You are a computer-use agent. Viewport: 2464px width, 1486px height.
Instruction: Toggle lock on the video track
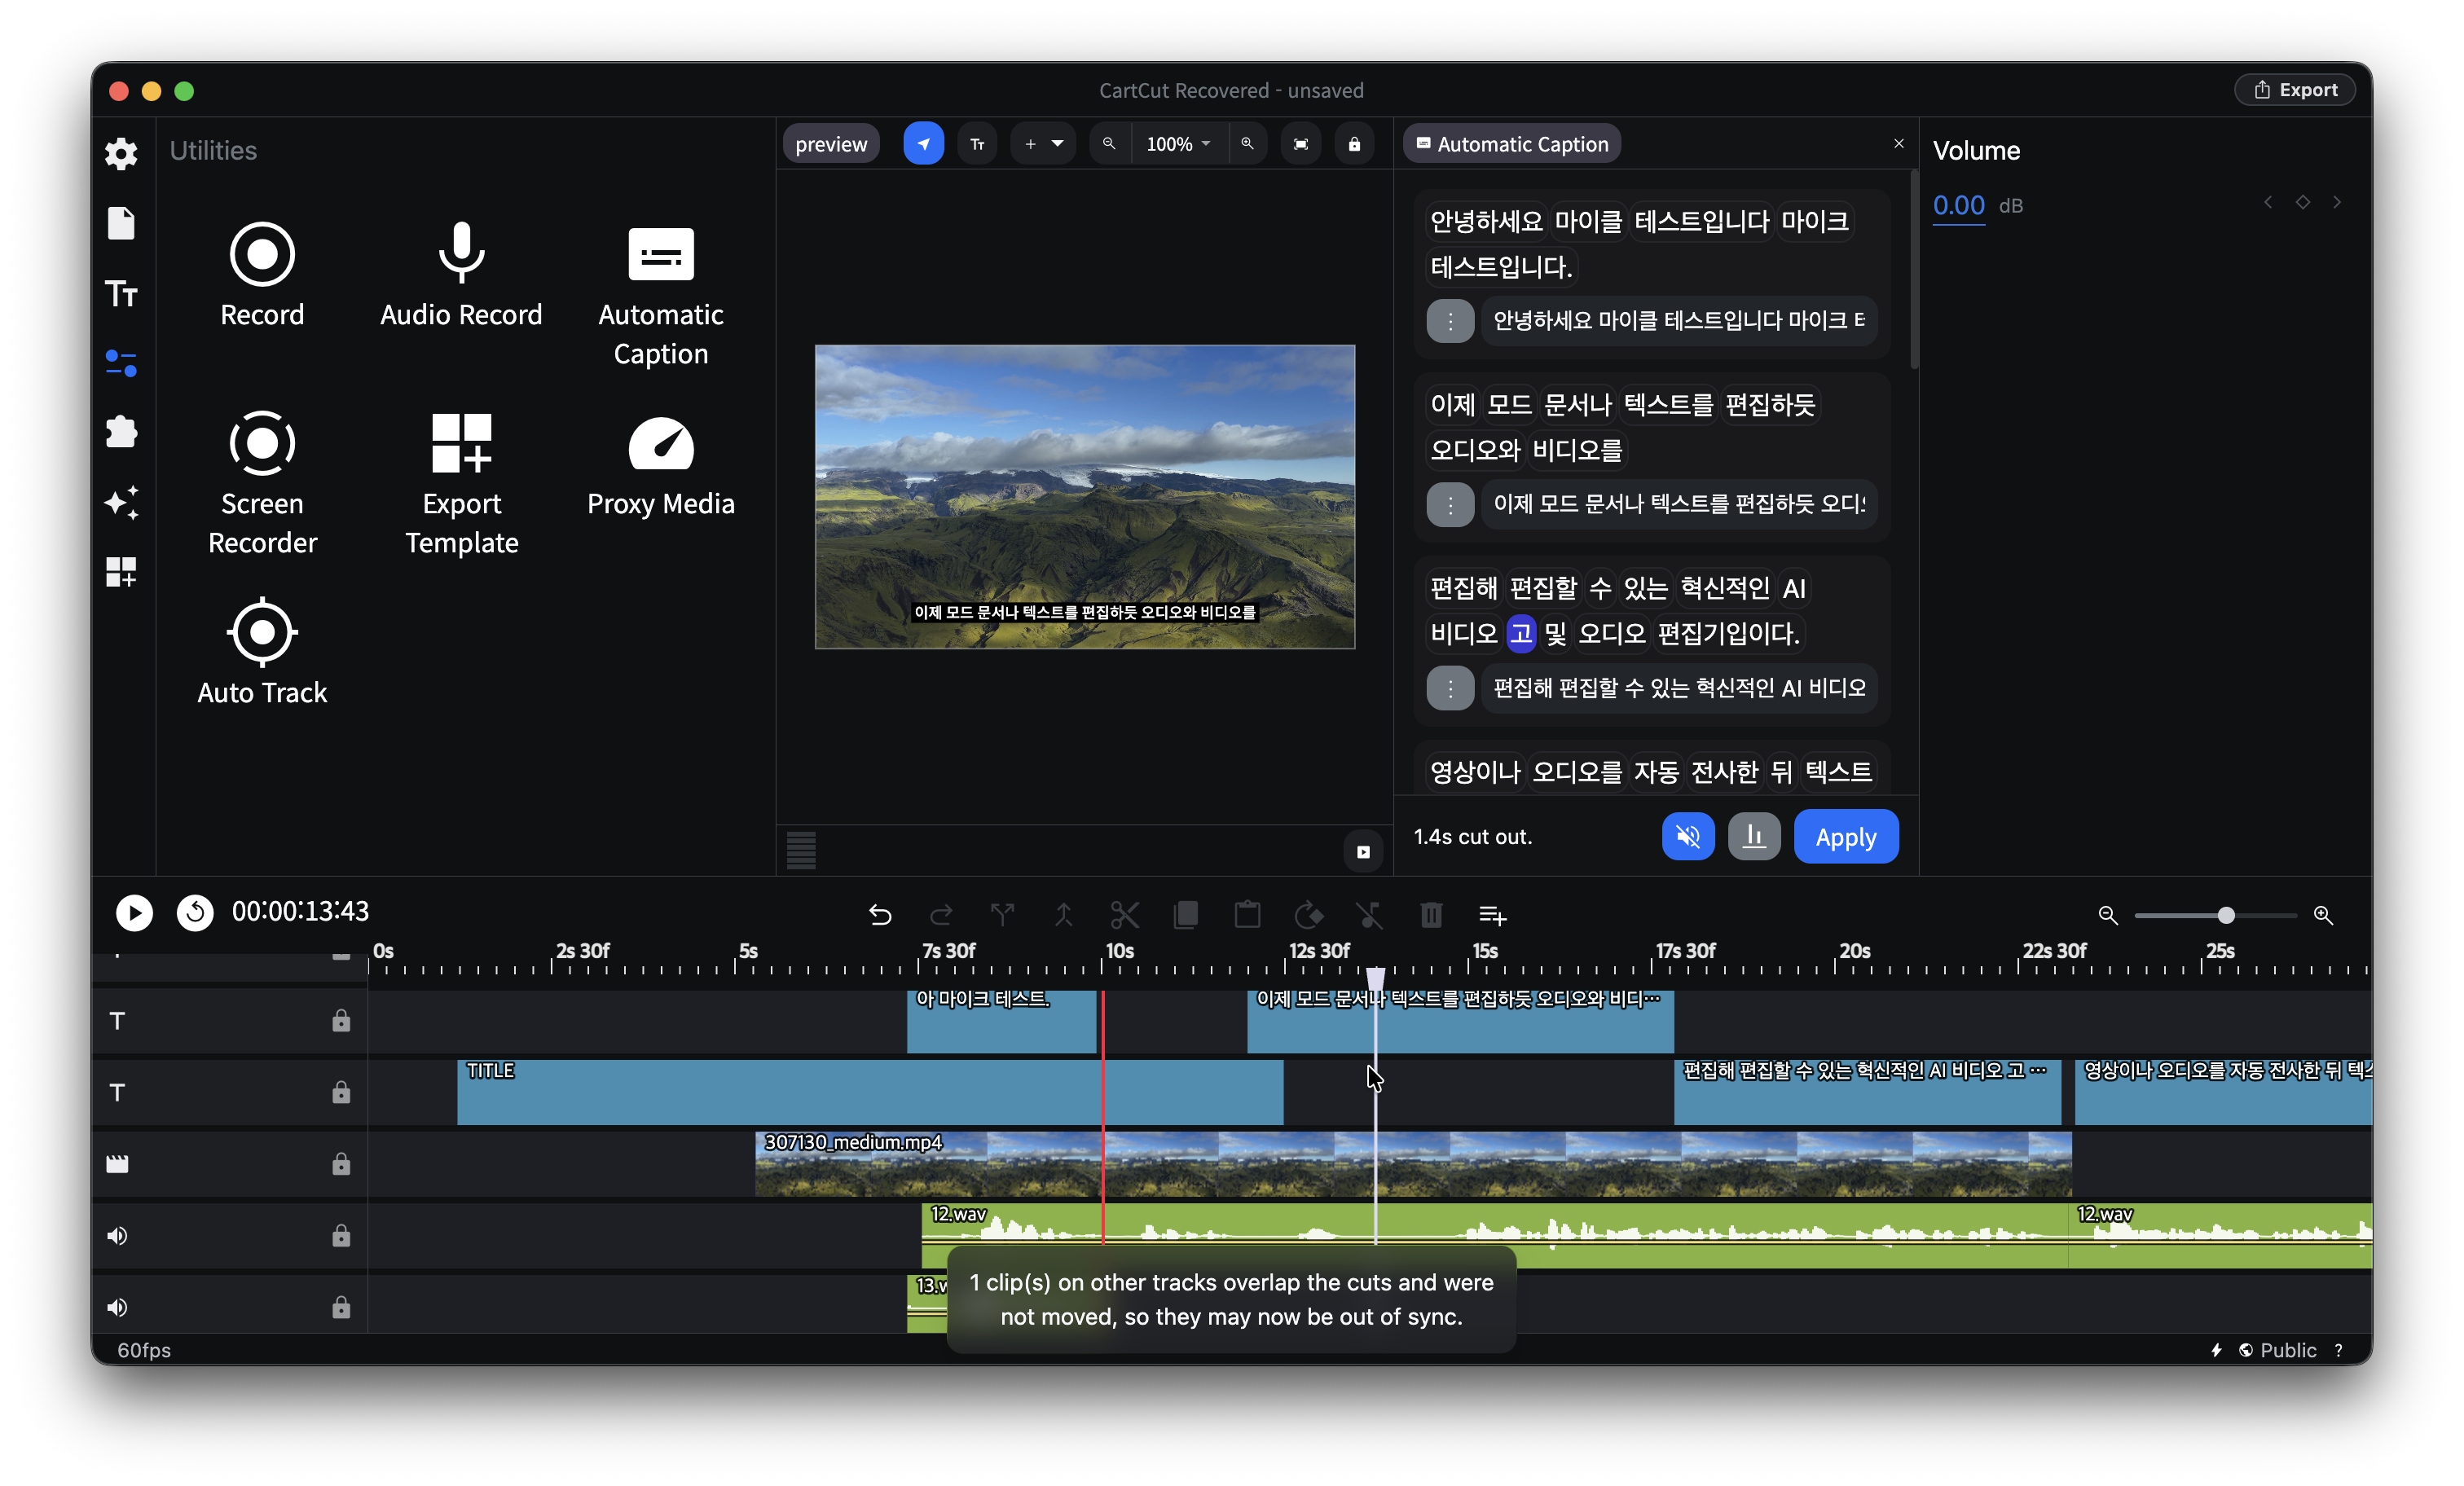(341, 1164)
